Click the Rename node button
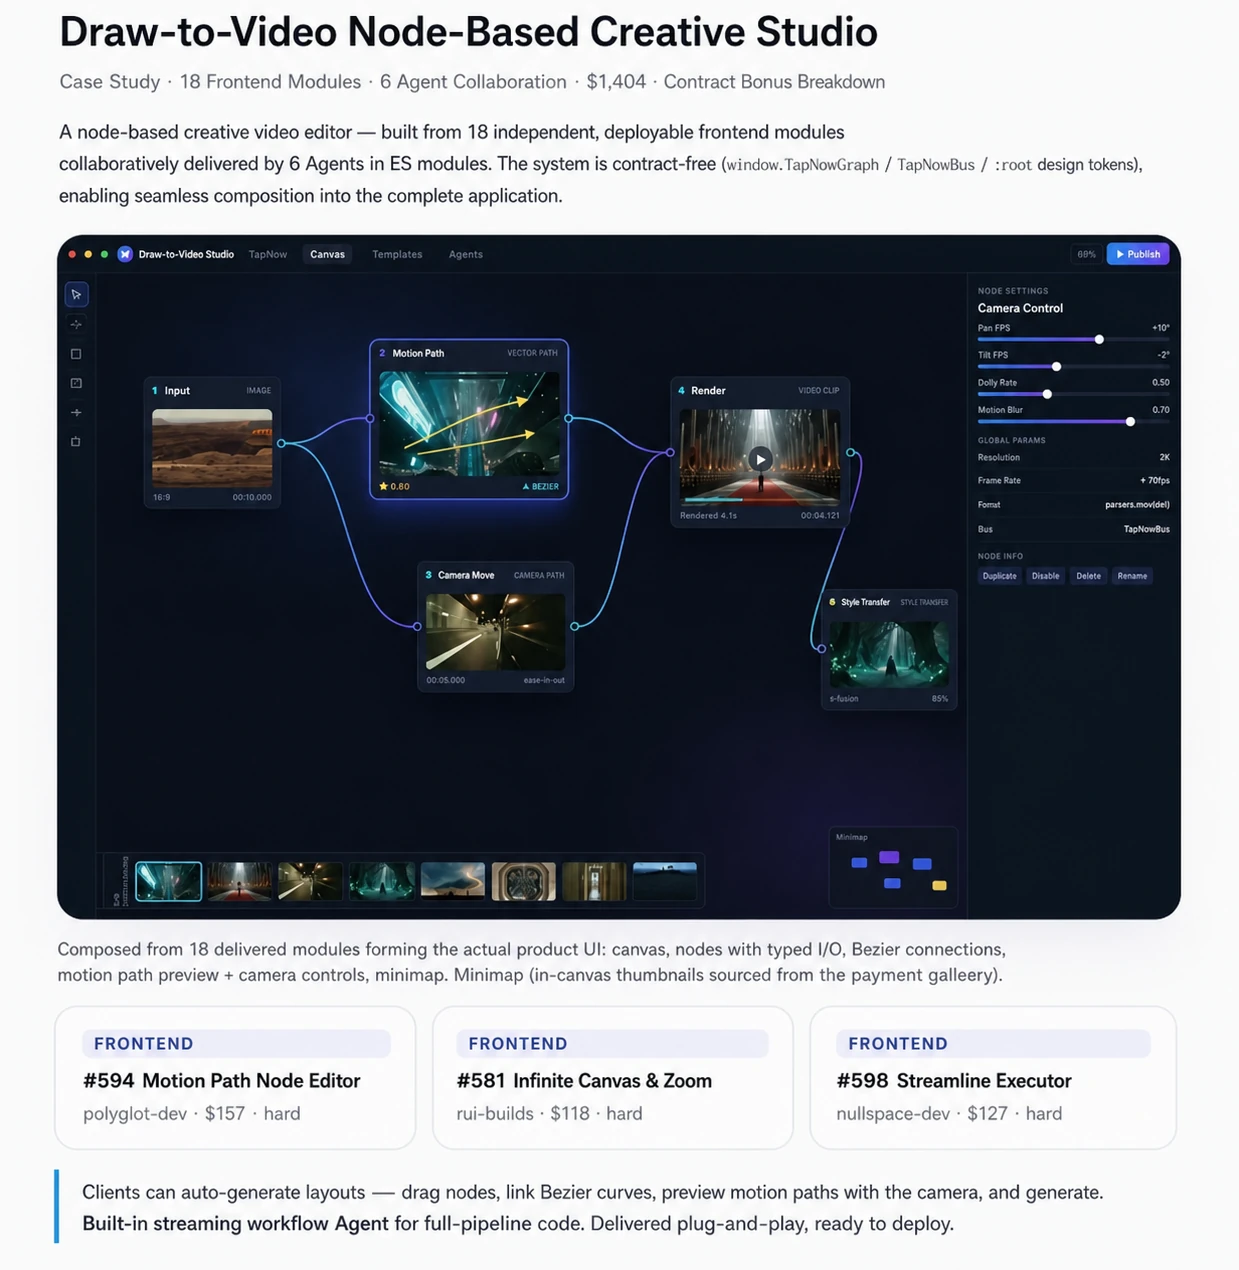Viewport: 1239px width, 1270px height. click(1132, 576)
